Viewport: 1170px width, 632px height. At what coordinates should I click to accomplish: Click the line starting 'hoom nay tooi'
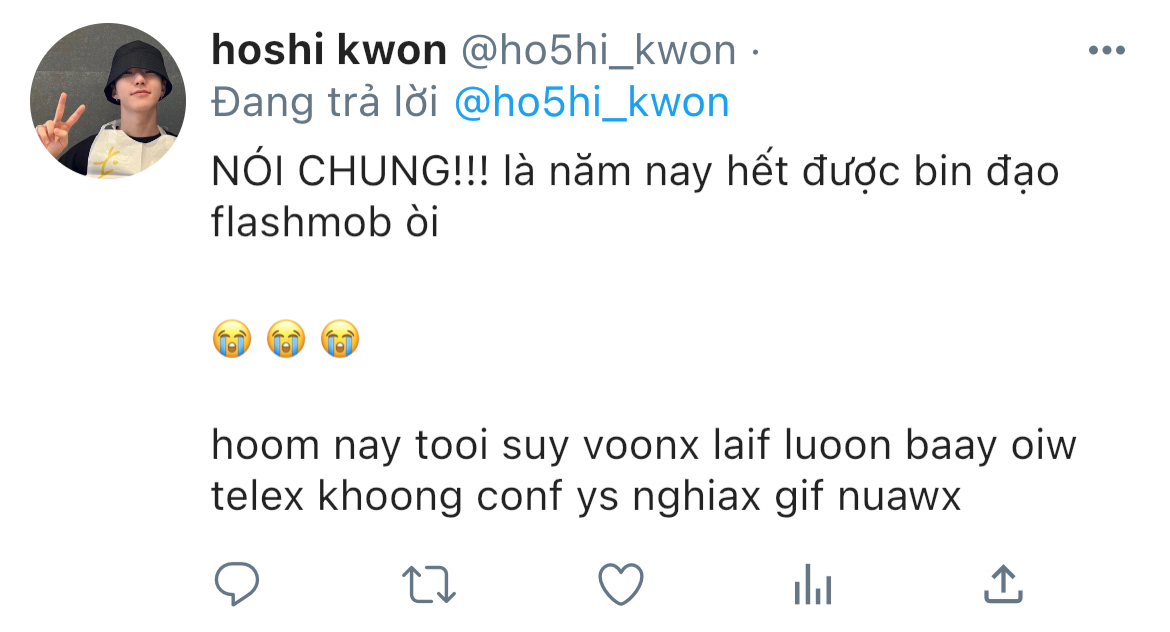tap(644, 446)
